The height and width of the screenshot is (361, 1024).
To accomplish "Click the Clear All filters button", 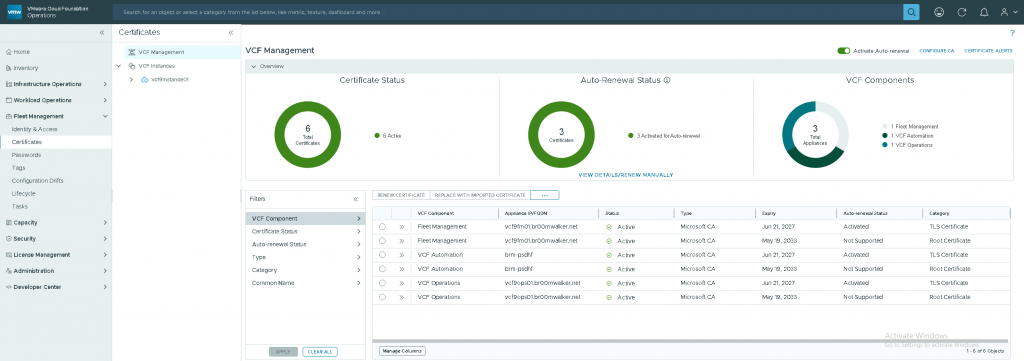I will [x=320, y=351].
